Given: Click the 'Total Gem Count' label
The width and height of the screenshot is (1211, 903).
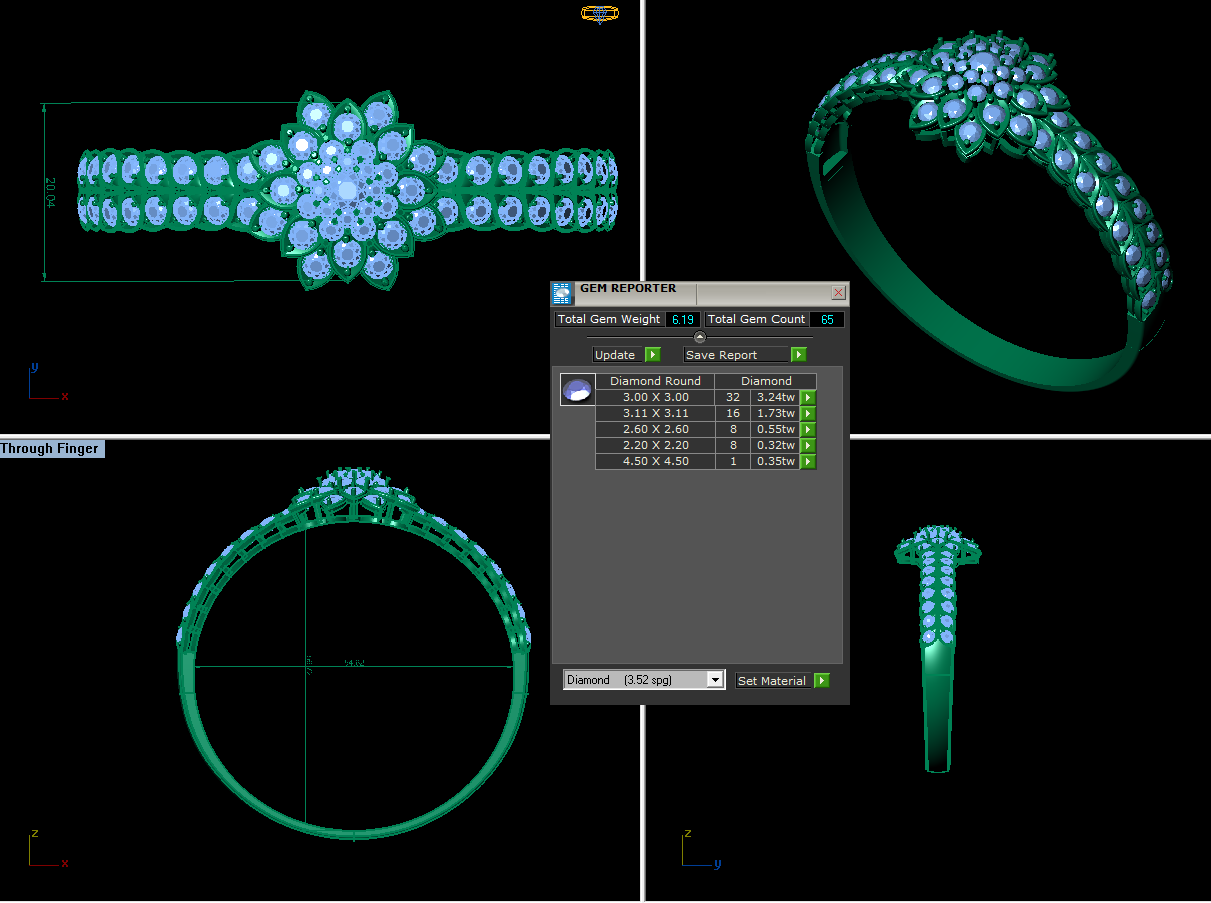Looking at the screenshot, I should point(757,319).
